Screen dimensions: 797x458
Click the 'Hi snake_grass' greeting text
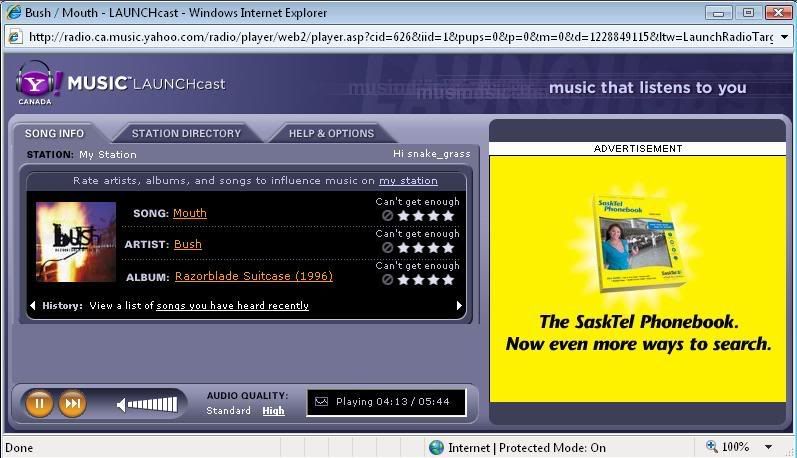(432, 154)
